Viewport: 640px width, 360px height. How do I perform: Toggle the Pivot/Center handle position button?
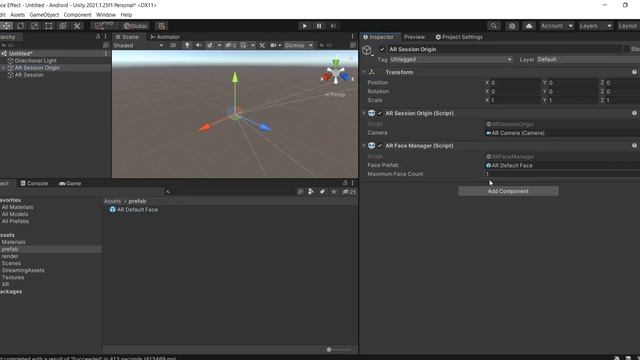104,26
